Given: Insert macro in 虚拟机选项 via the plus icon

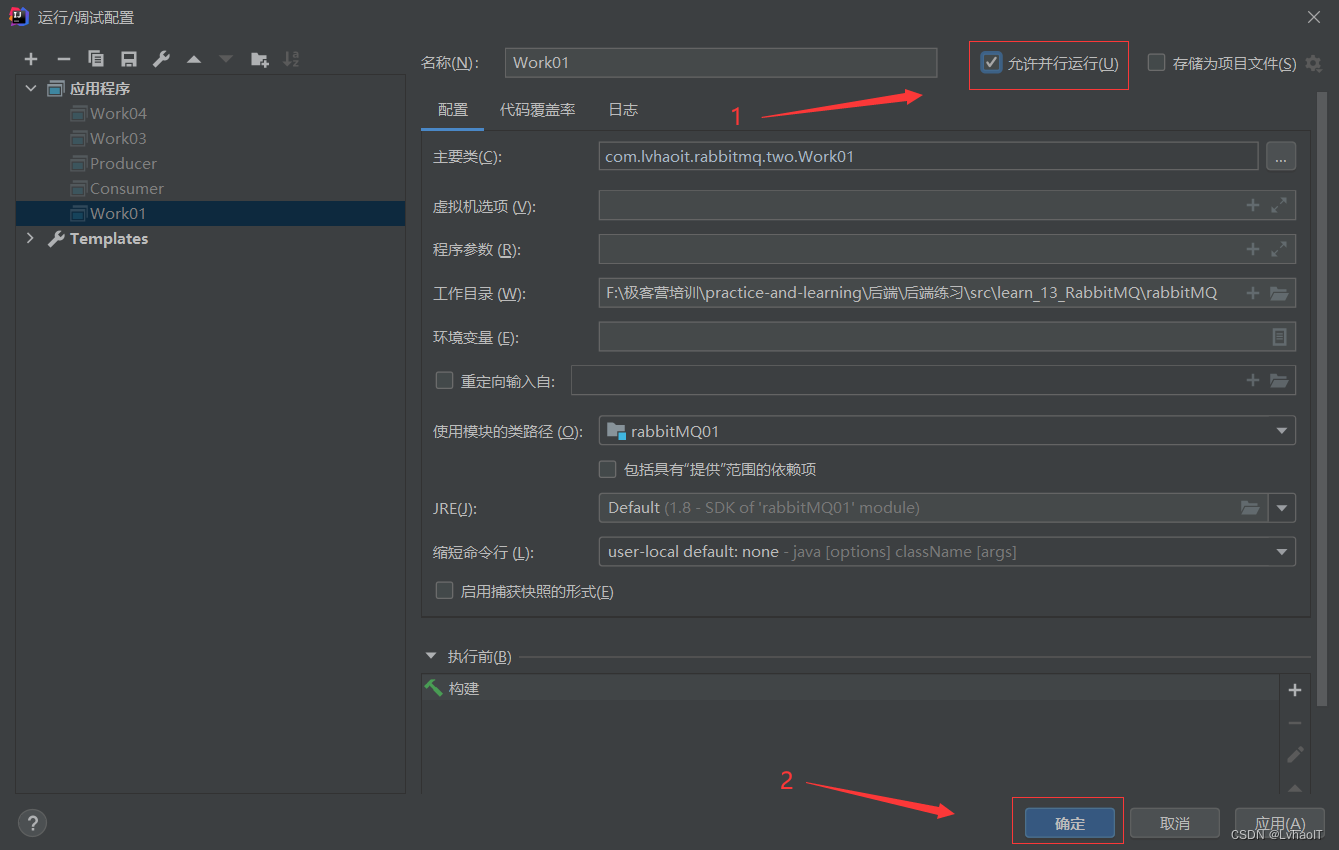Looking at the screenshot, I should pos(1252,205).
